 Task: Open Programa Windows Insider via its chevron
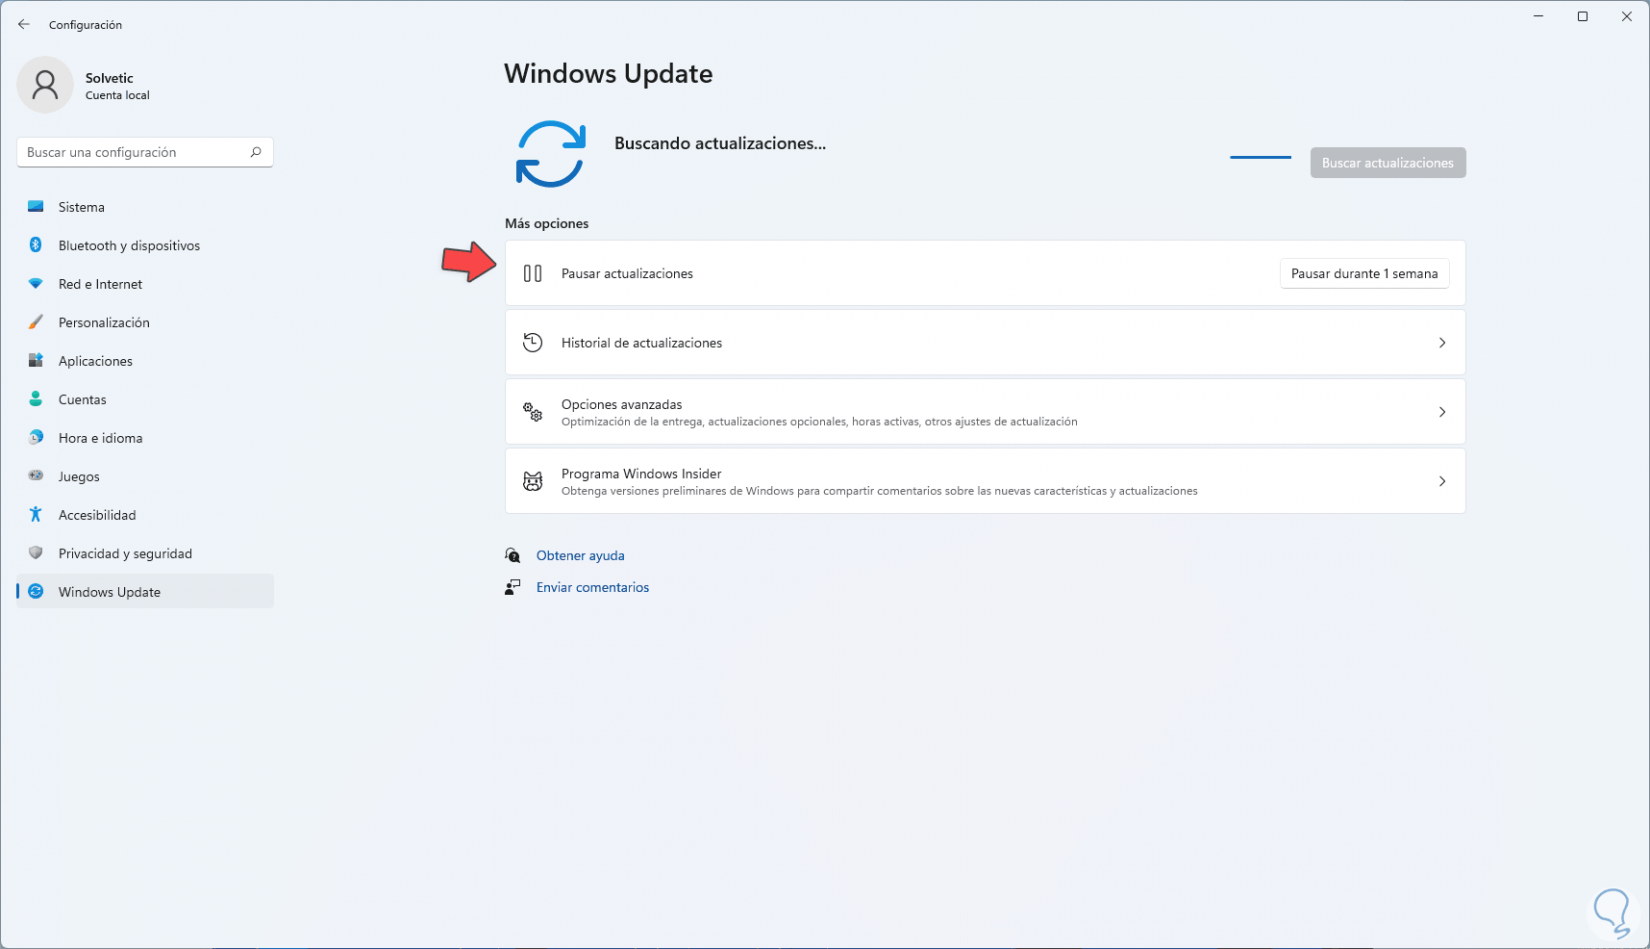(x=1442, y=481)
